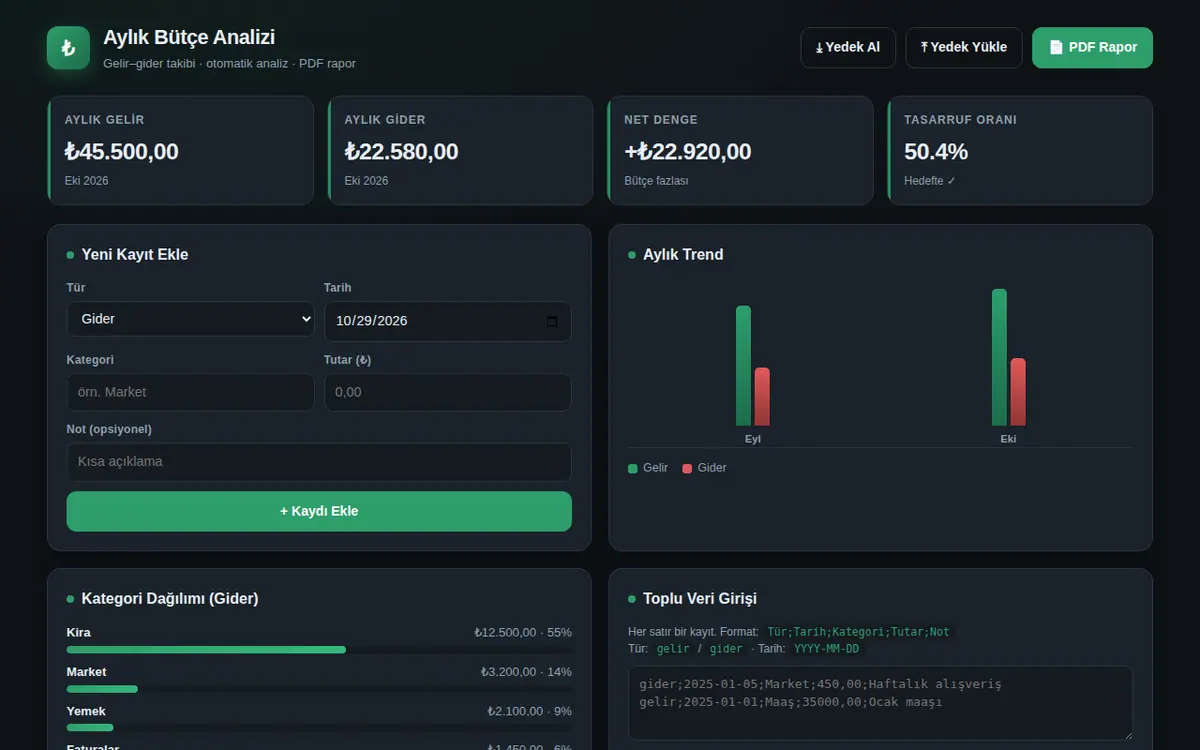
Task: Click the "Kategori Dağılımı (Gider)" heading
Action: click(170, 599)
